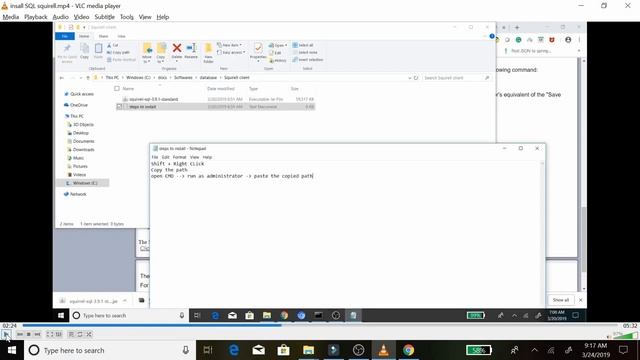Image resolution: width=640 pixels, height=360 pixels.
Task: Adjust VLC volume slider
Action: (x=625, y=335)
